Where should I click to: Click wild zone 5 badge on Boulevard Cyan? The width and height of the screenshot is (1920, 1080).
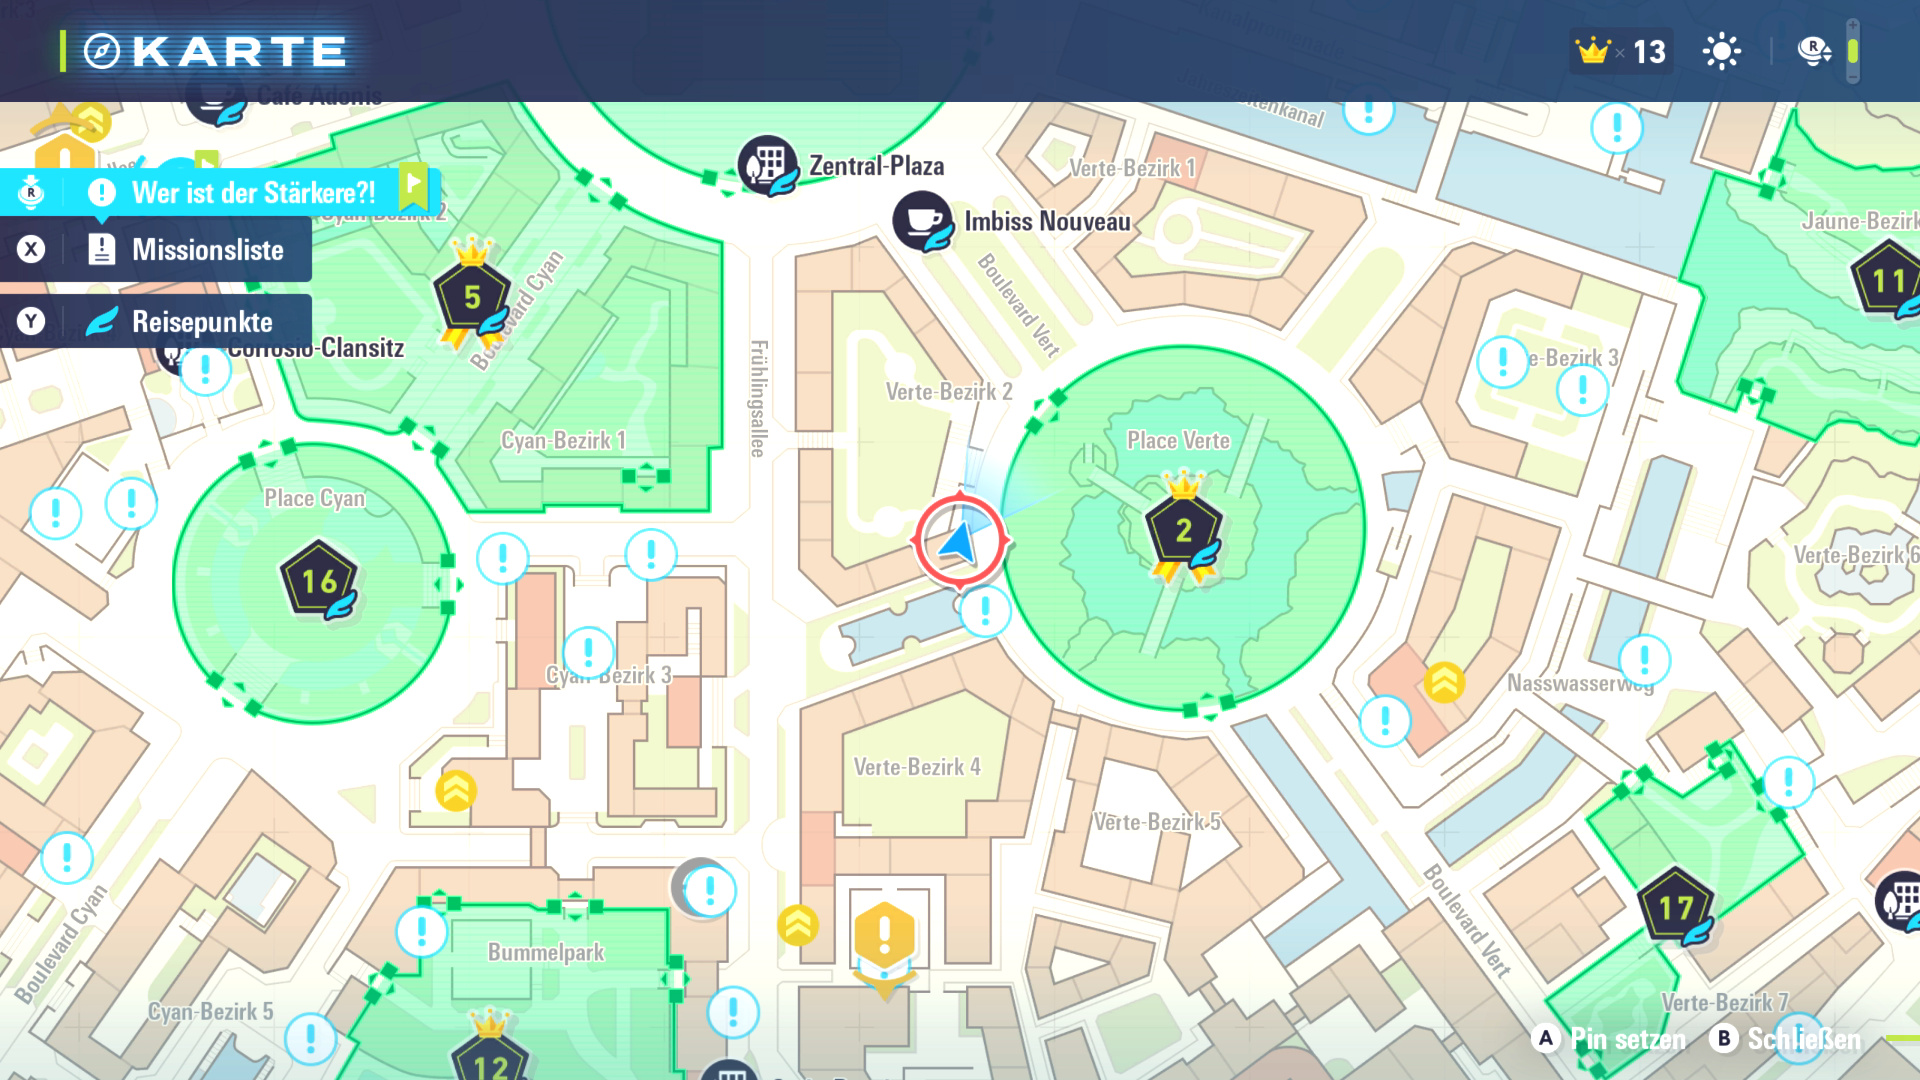pos(472,296)
